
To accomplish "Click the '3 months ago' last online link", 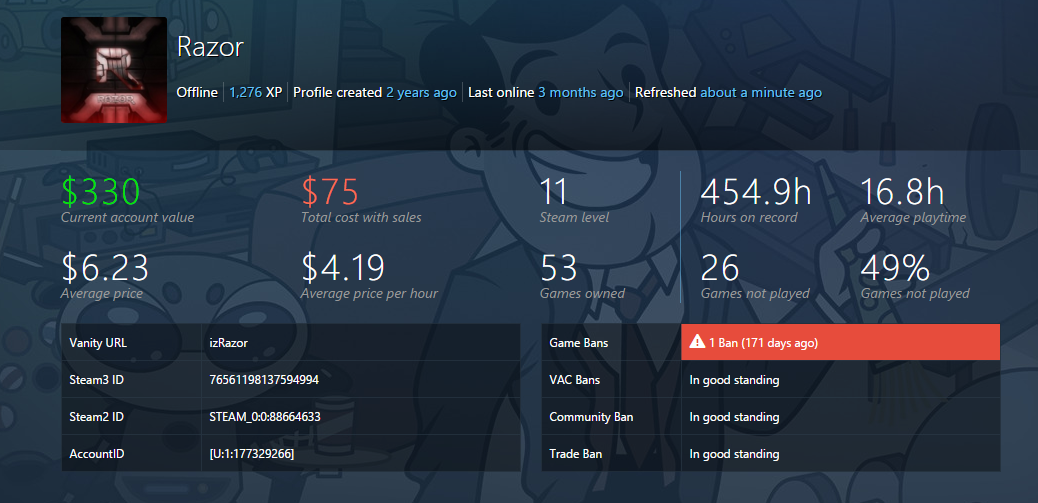I will click(x=581, y=93).
